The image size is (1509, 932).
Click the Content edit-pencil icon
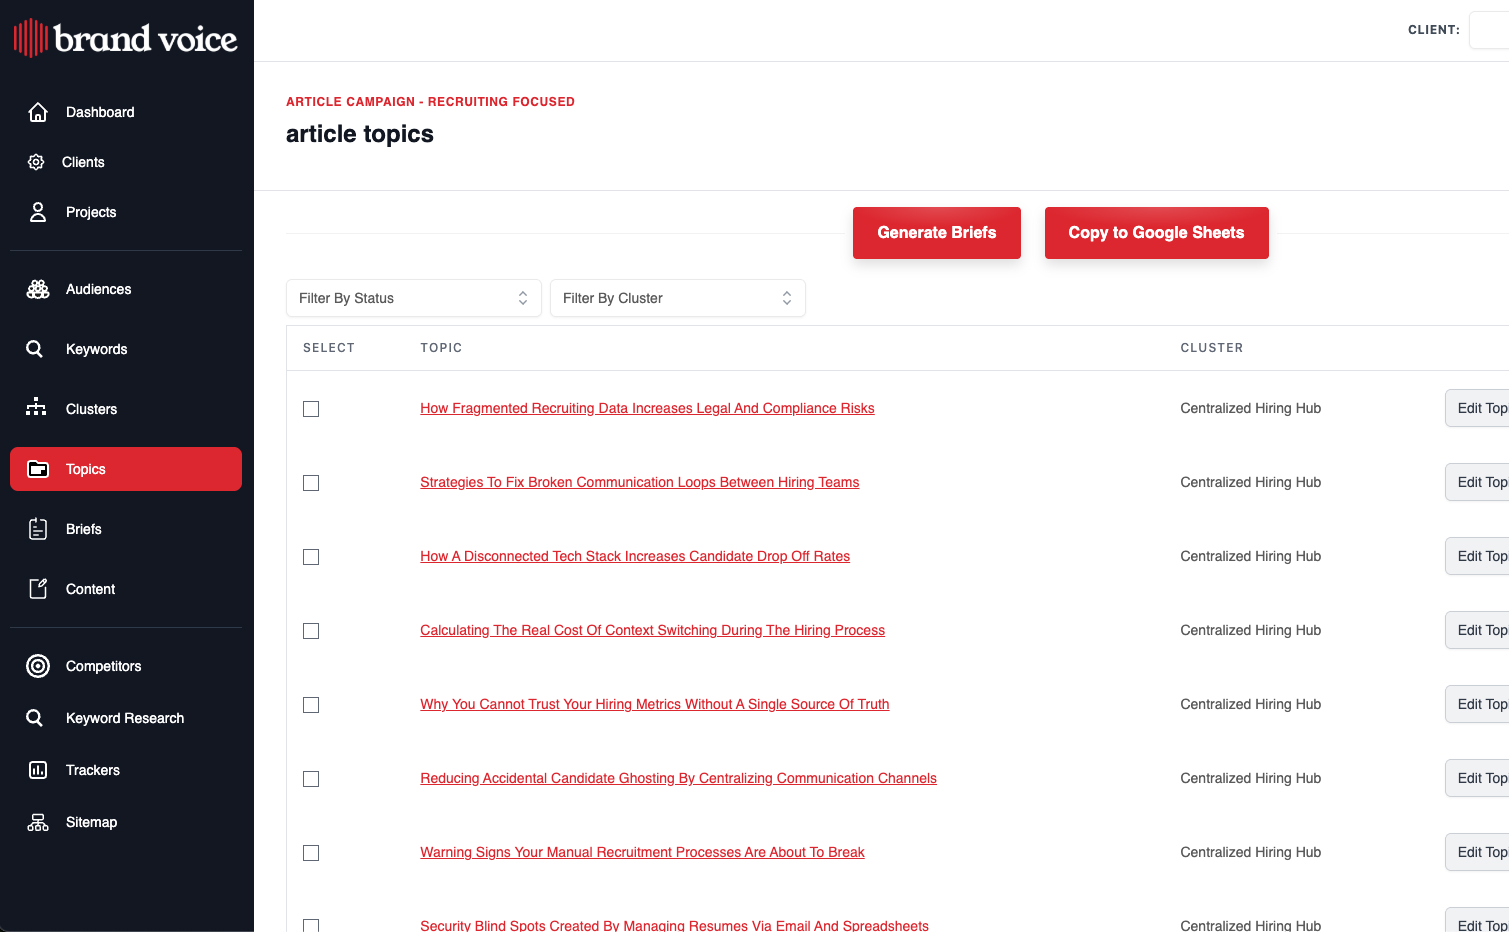coord(38,589)
